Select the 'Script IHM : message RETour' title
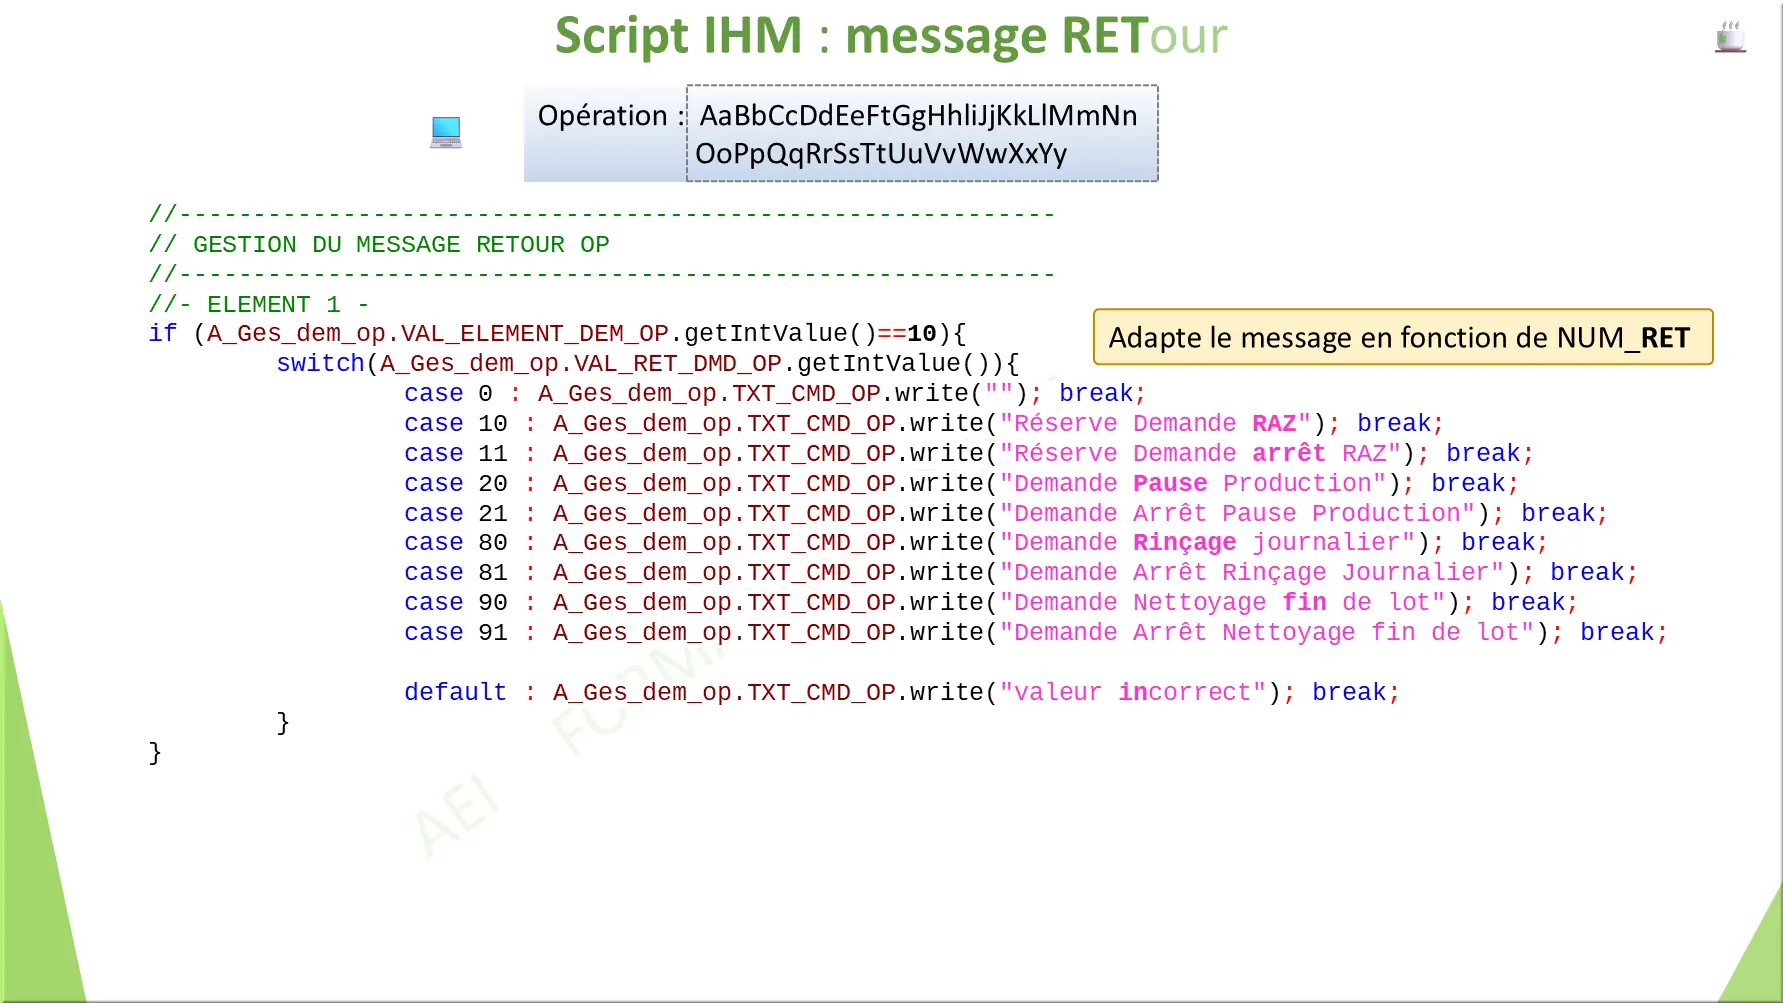Image resolution: width=1783 pixels, height=1003 pixels. (891, 36)
